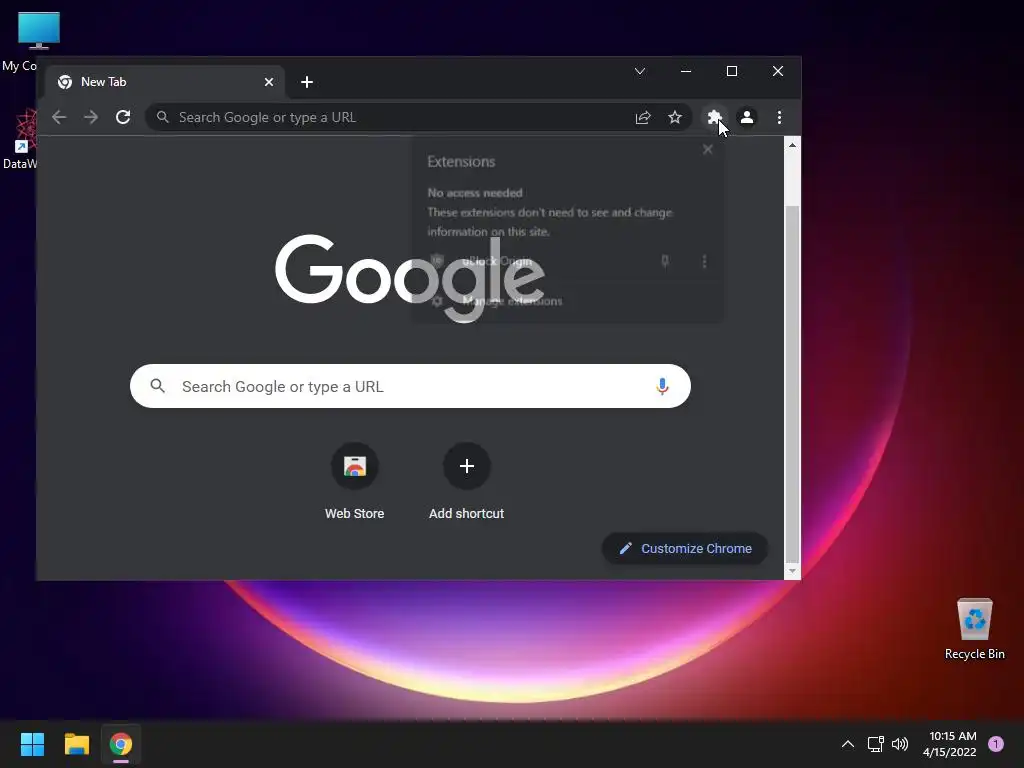Open the Web Store shortcut
This screenshot has height=768, width=1024.
point(355,482)
